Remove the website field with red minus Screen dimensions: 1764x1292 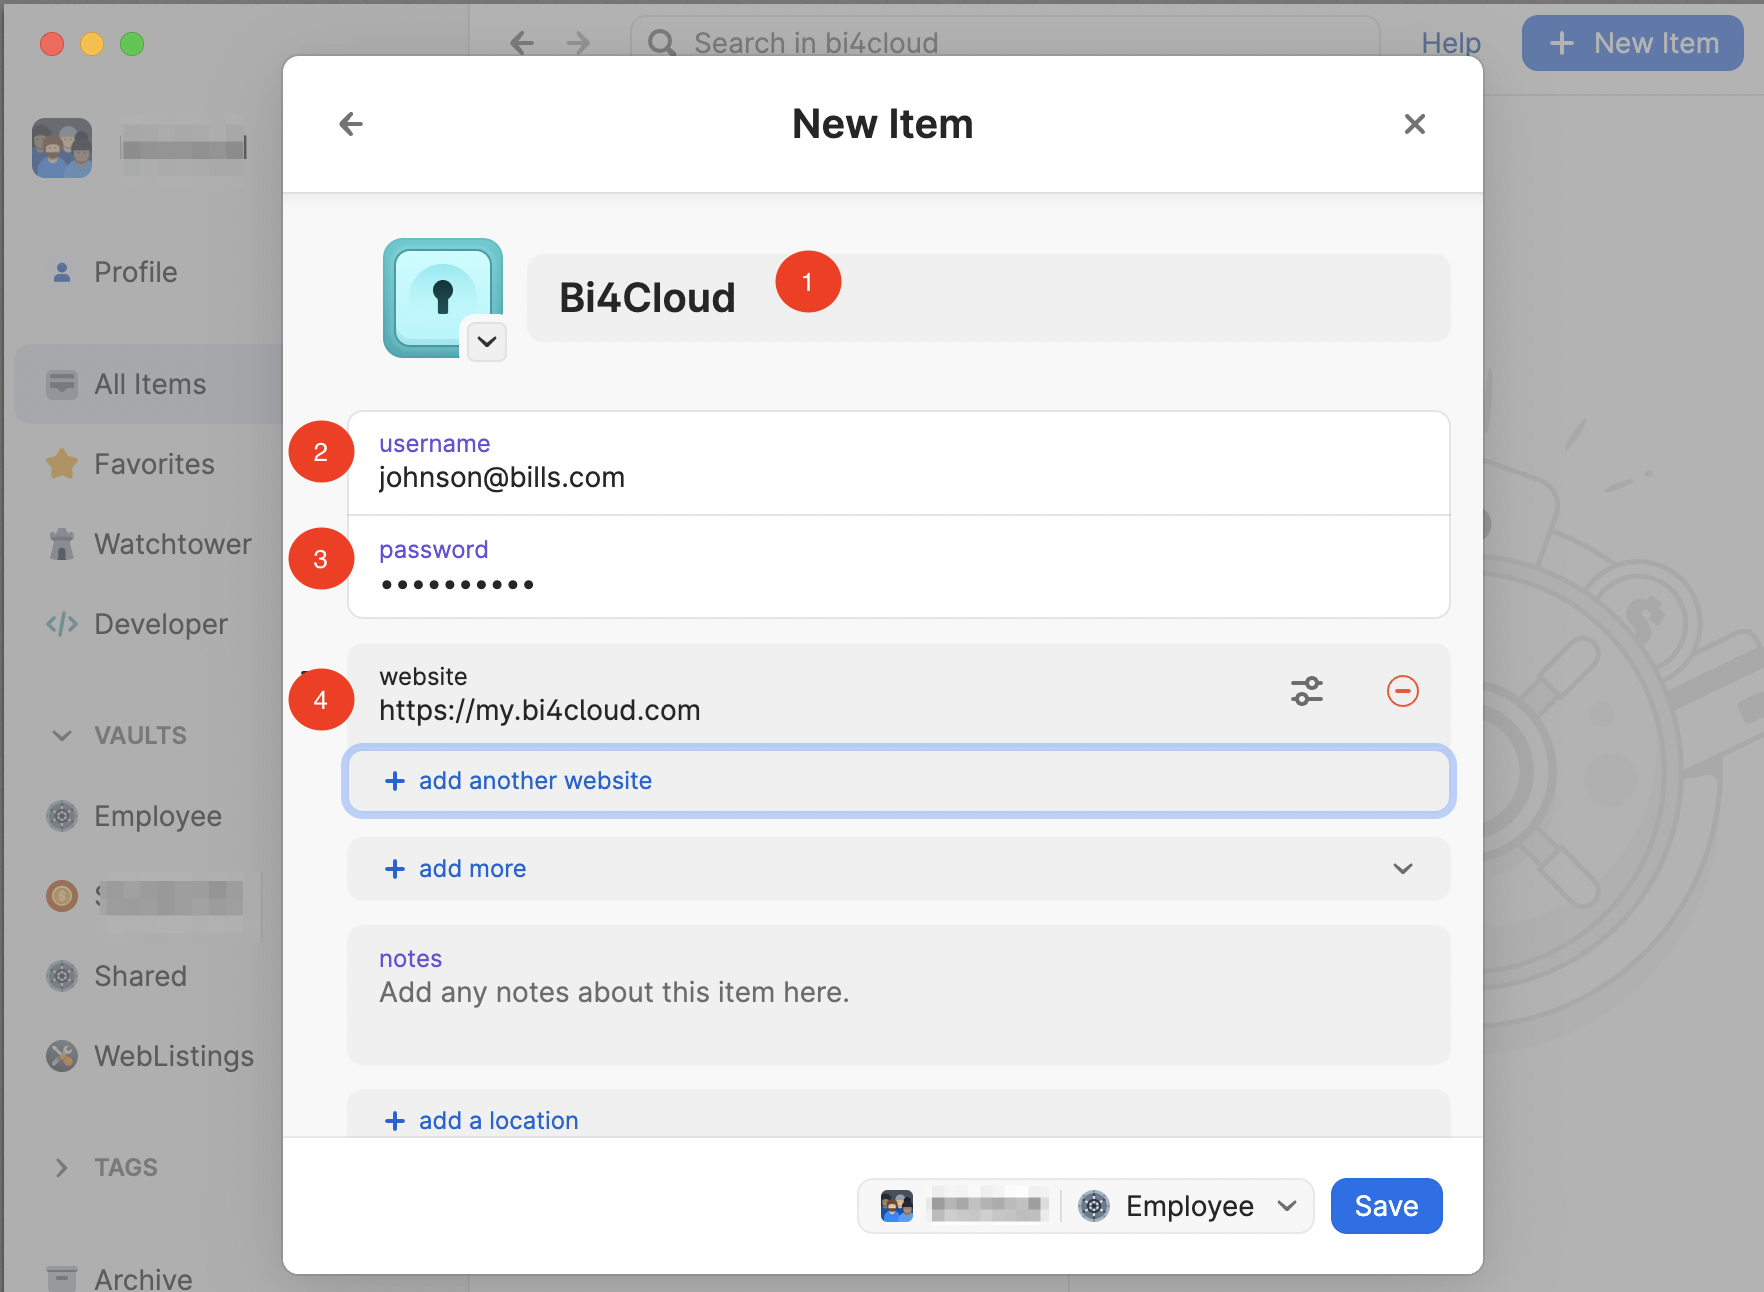pos(1403,691)
